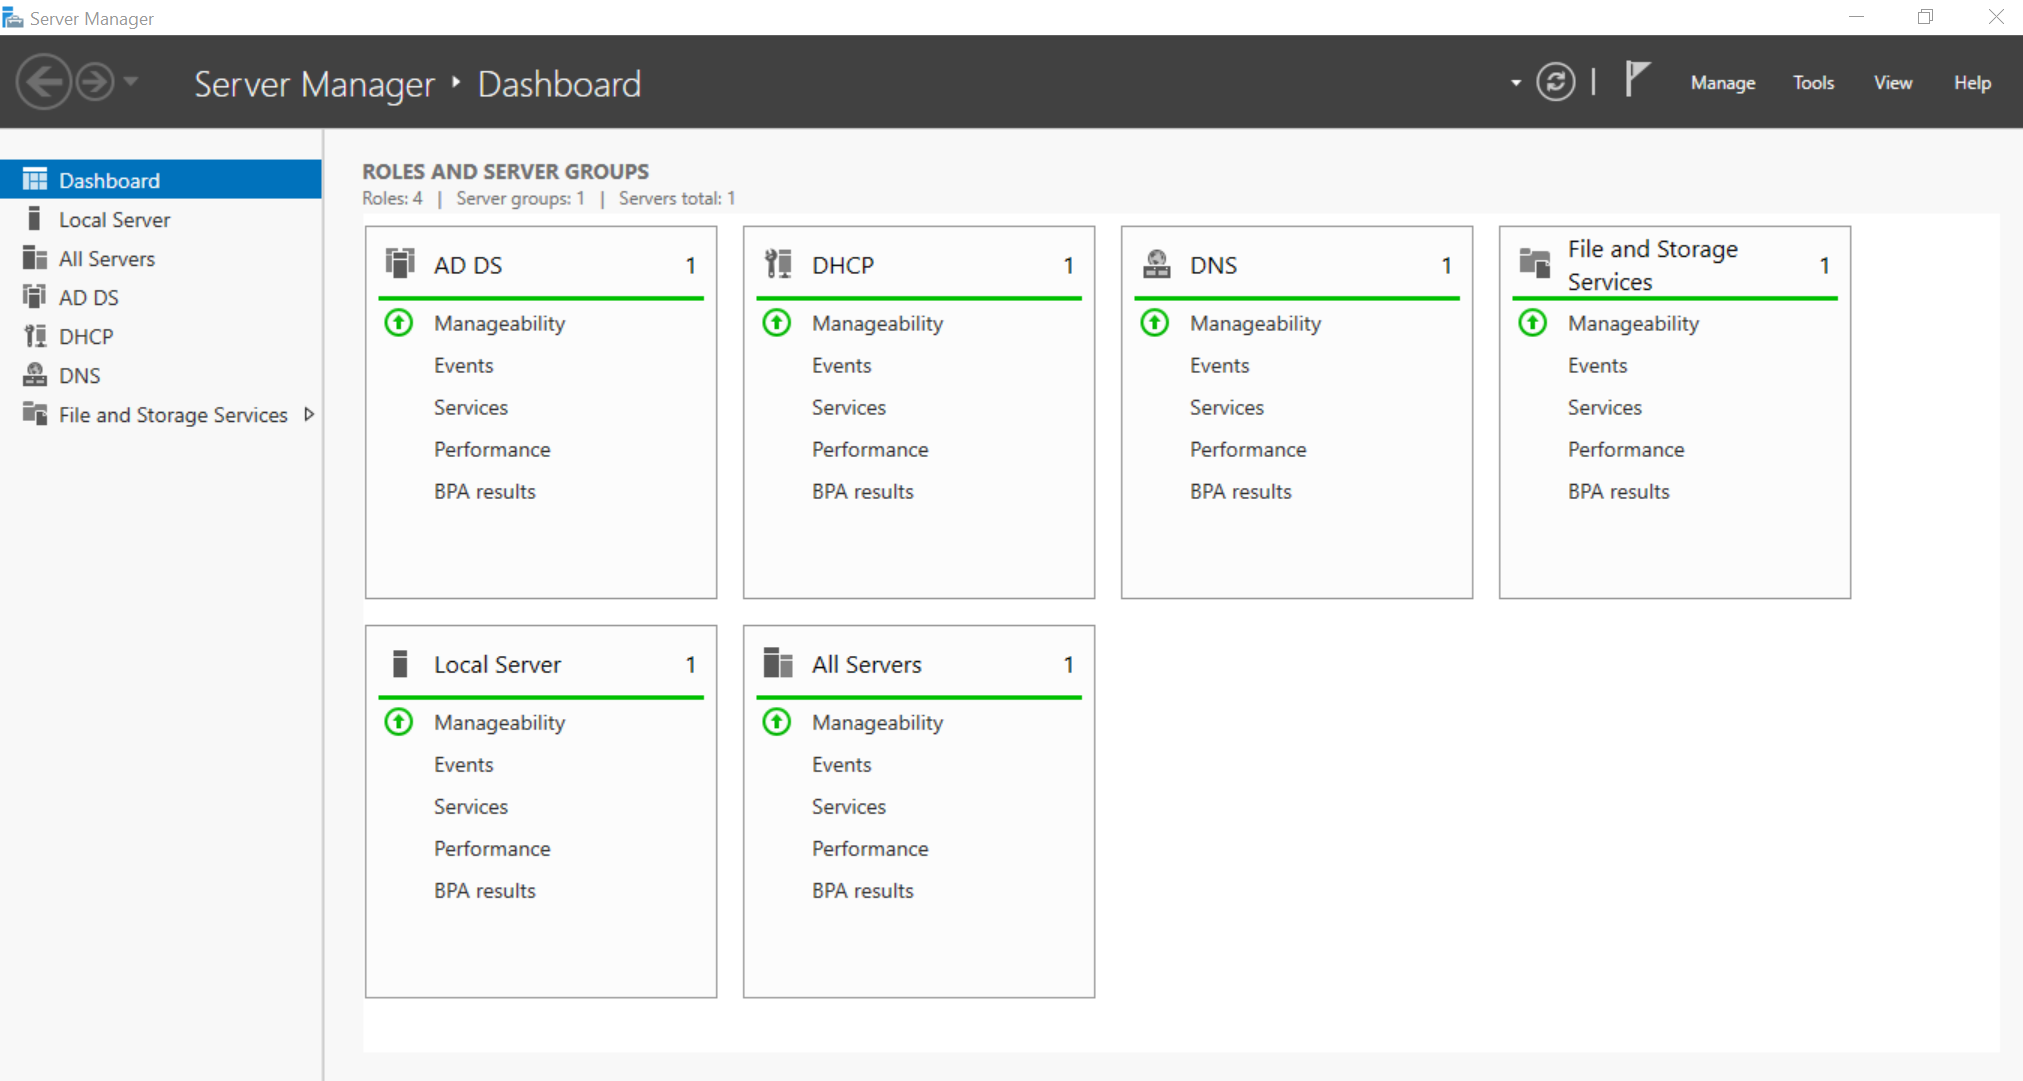This screenshot has width=2023, height=1081.
Task: Click ROLES AND SERVER GROUPS heading
Action: (505, 171)
